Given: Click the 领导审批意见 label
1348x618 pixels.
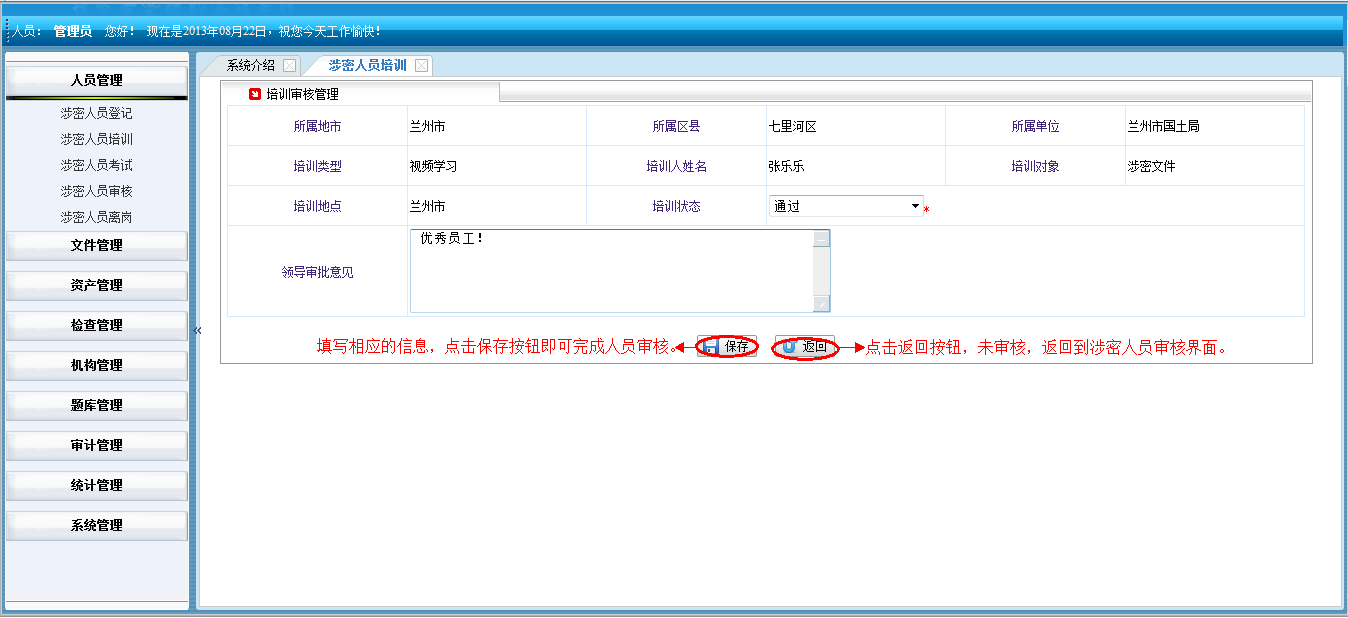Looking at the screenshot, I should (317, 272).
